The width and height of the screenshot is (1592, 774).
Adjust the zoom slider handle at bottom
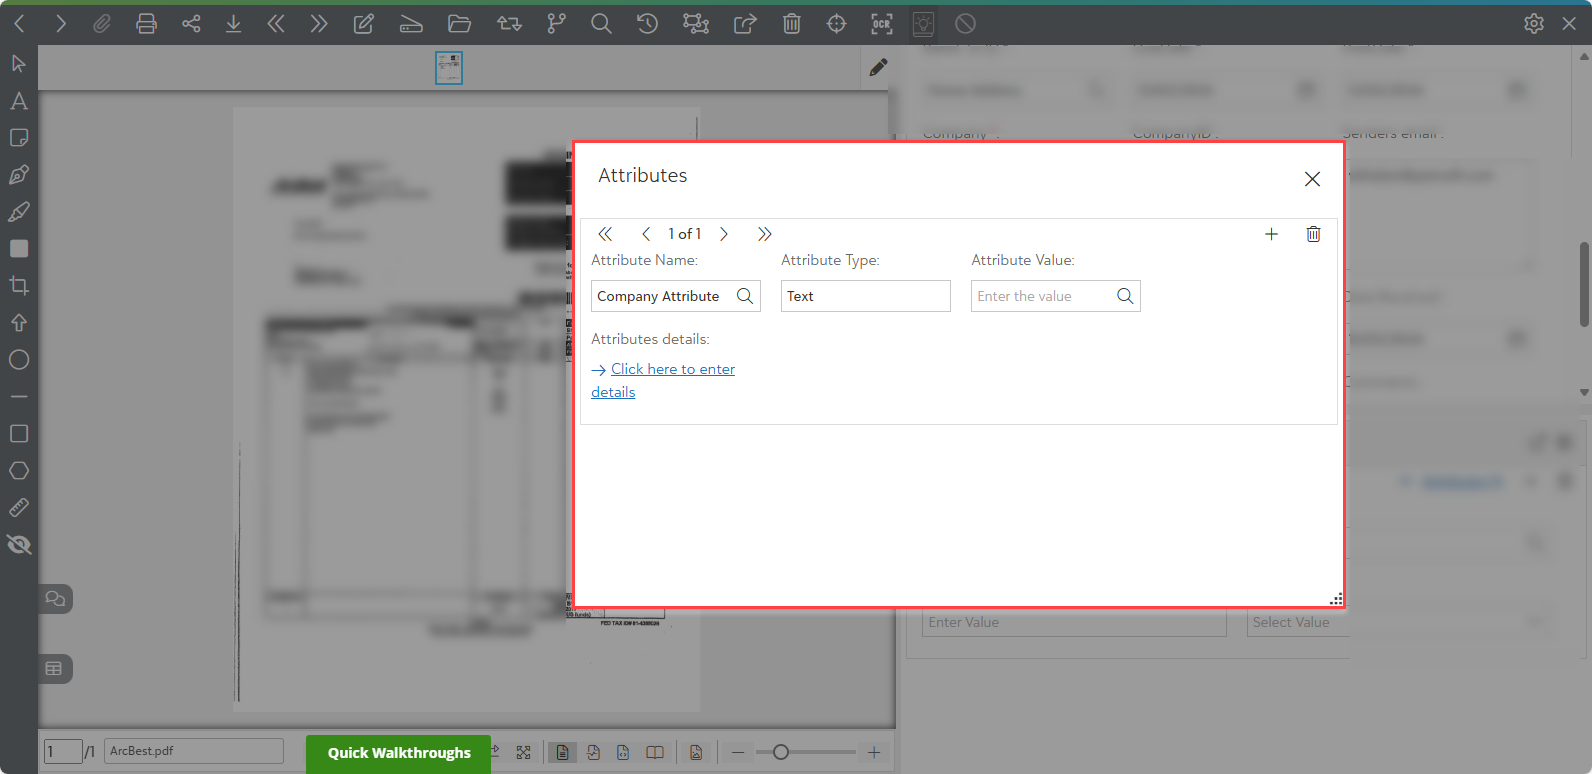tap(781, 752)
